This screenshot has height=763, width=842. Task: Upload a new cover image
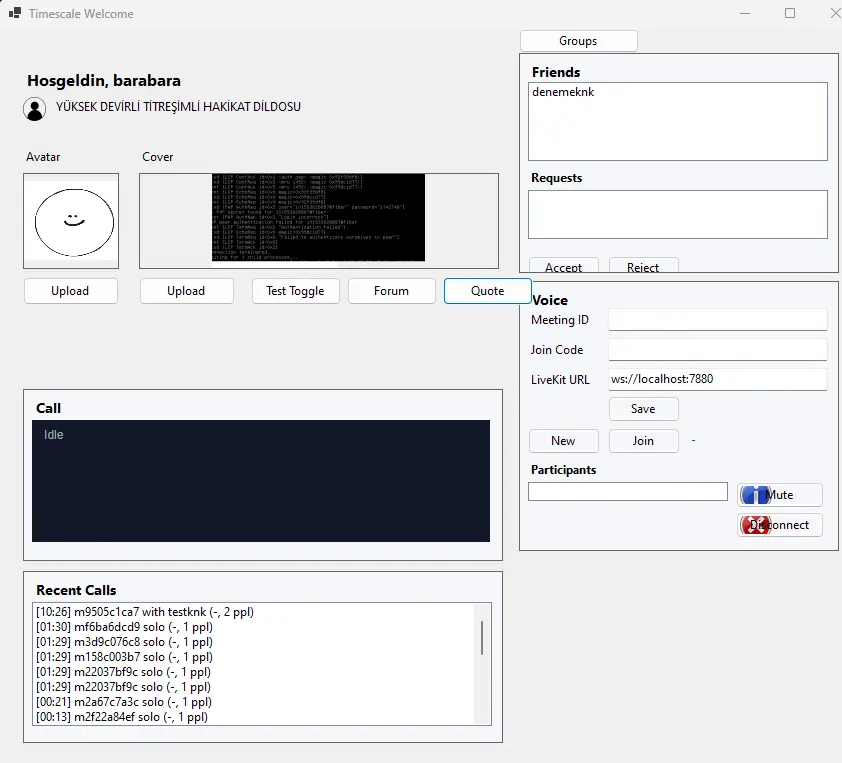tap(186, 291)
